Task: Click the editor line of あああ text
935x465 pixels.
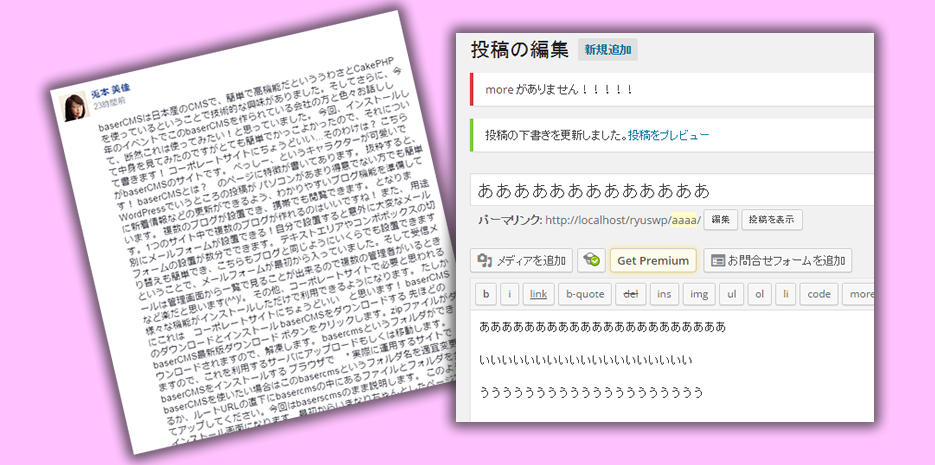Action: pos(602,327)
